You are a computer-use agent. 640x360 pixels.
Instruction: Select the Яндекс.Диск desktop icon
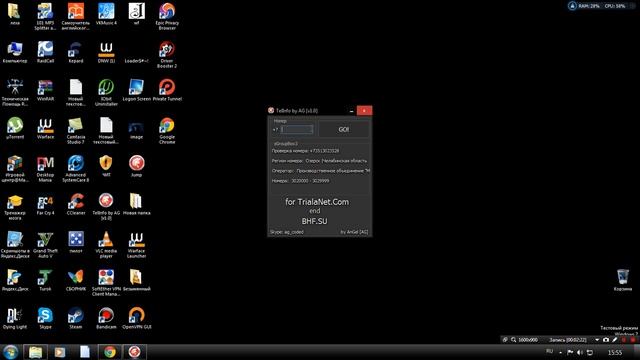(15, 280)
